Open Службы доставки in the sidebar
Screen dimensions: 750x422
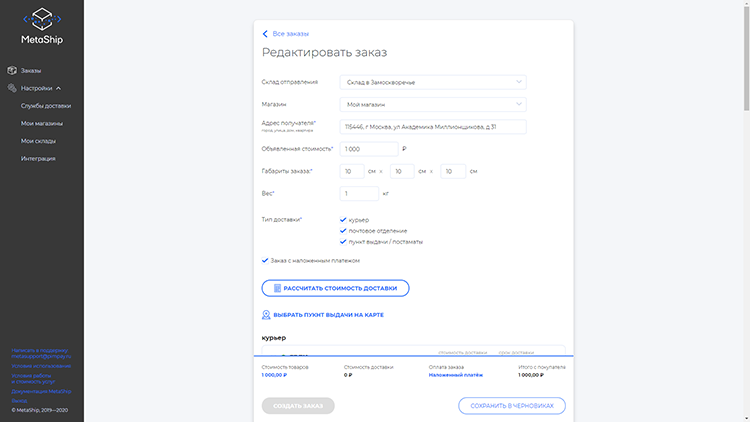coord(45,105)
